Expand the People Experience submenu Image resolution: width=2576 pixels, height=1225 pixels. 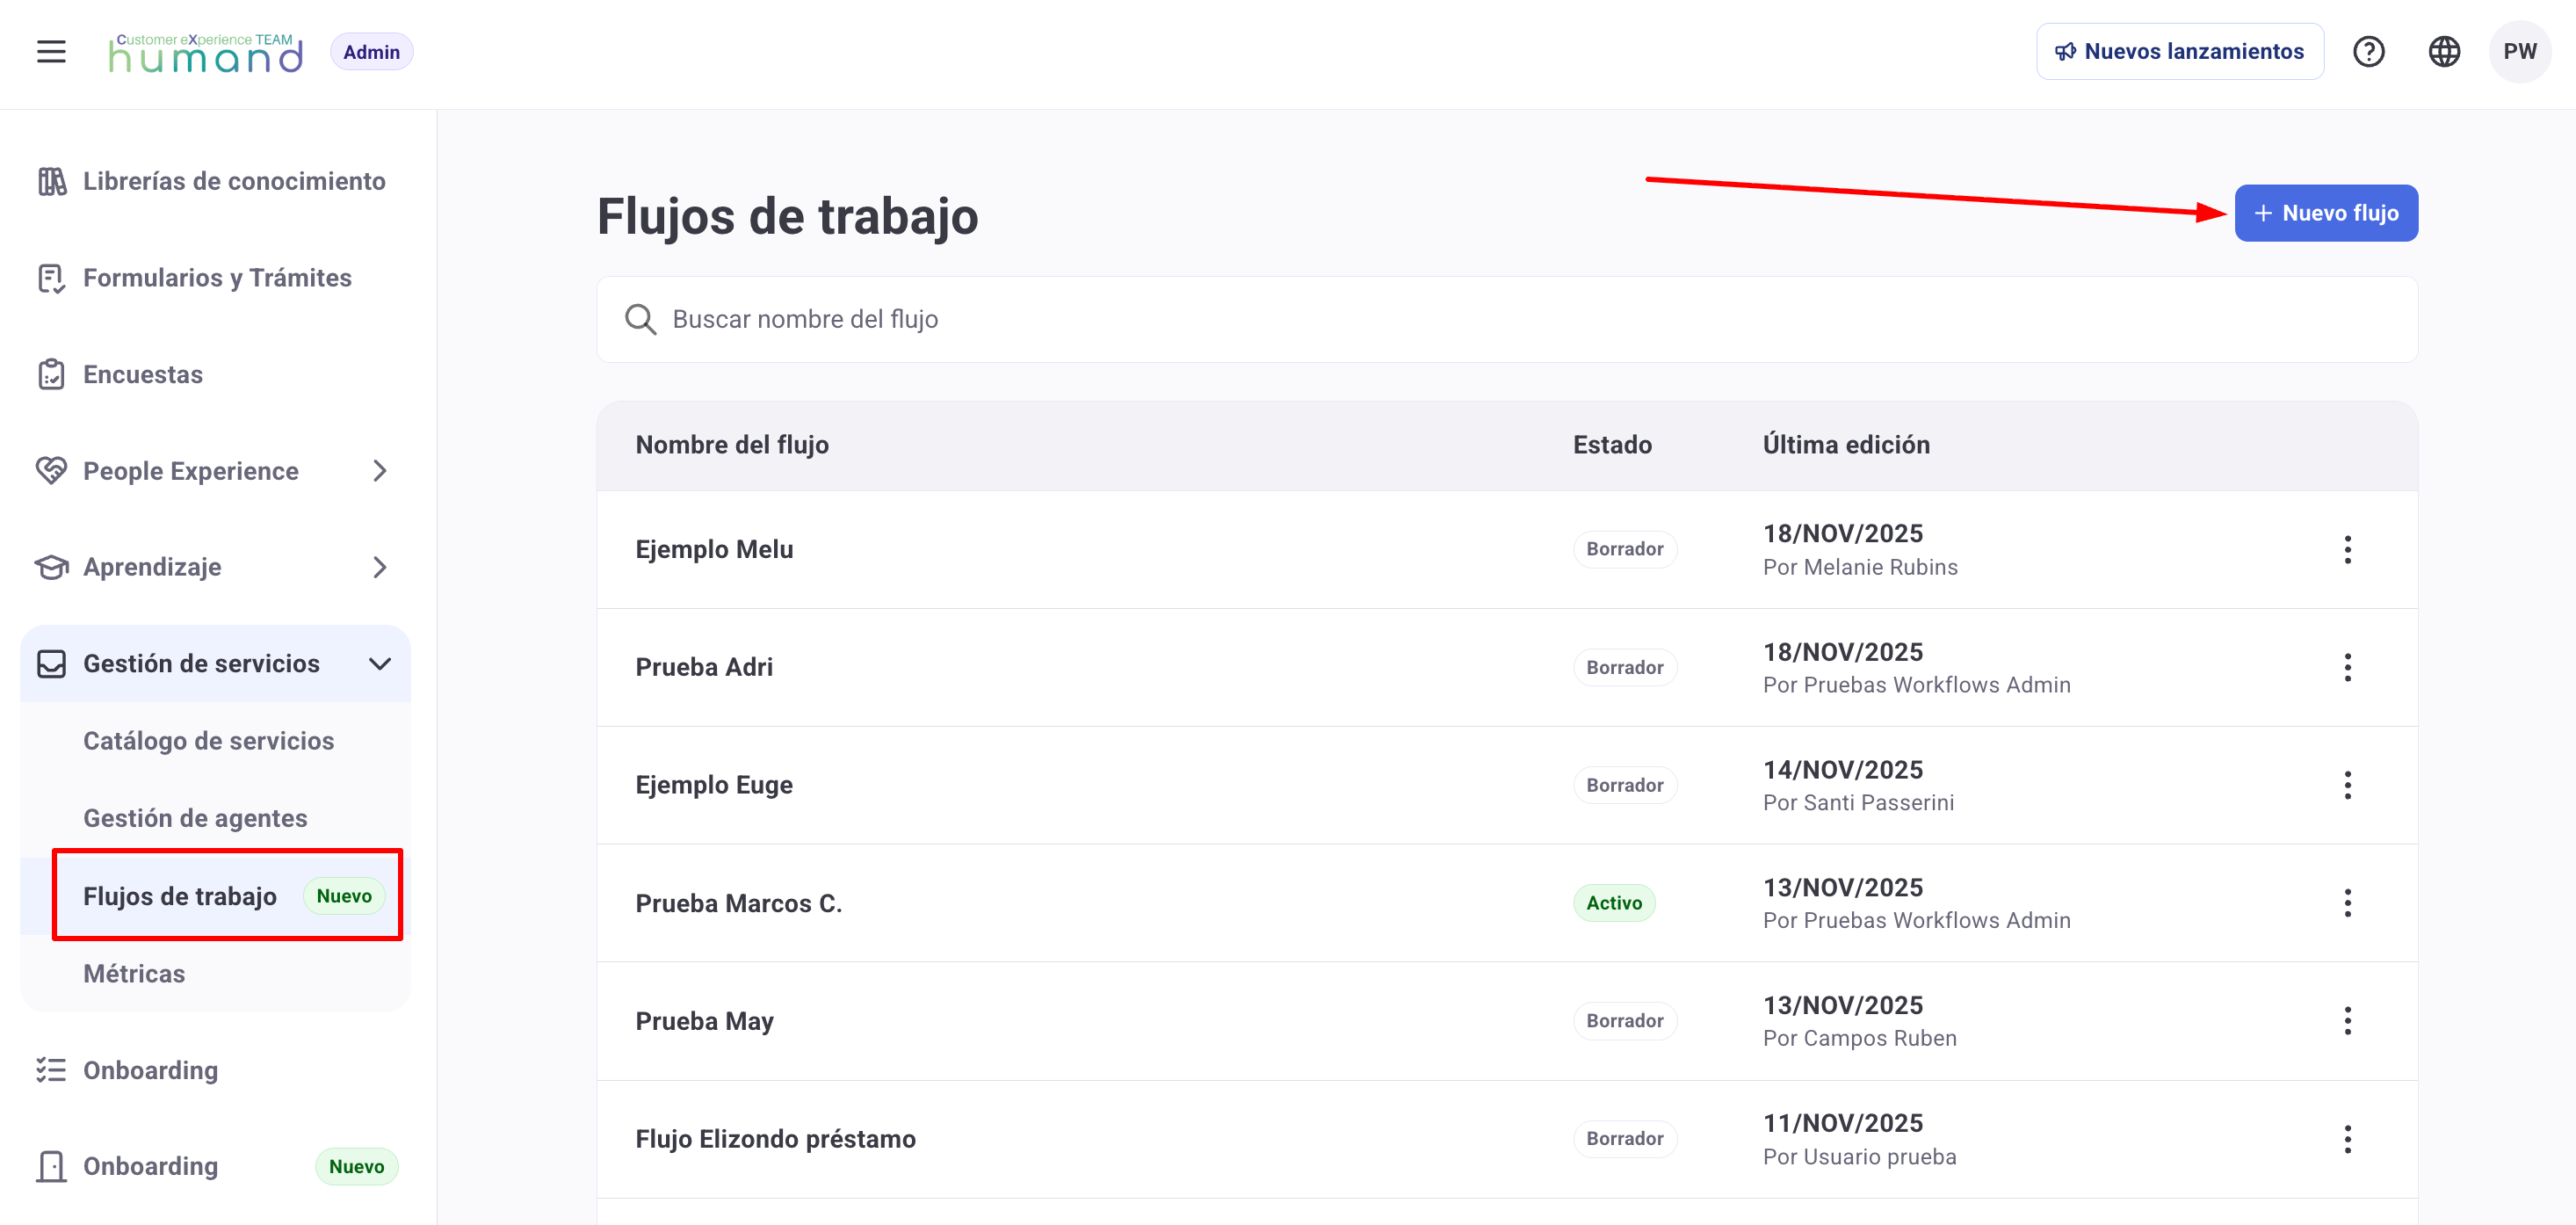tap(379, 471)
